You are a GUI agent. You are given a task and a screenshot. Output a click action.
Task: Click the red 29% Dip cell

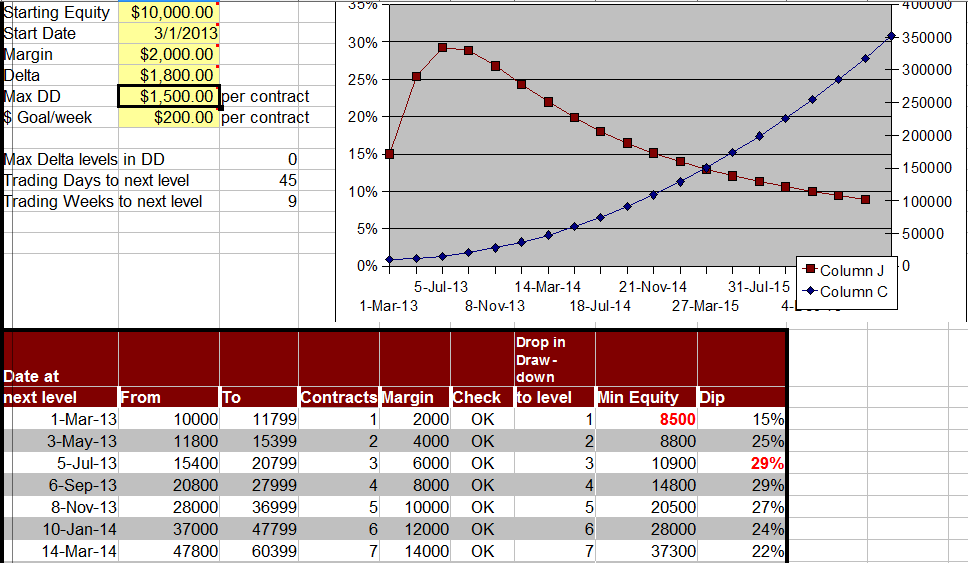click(x=767, y=463)
